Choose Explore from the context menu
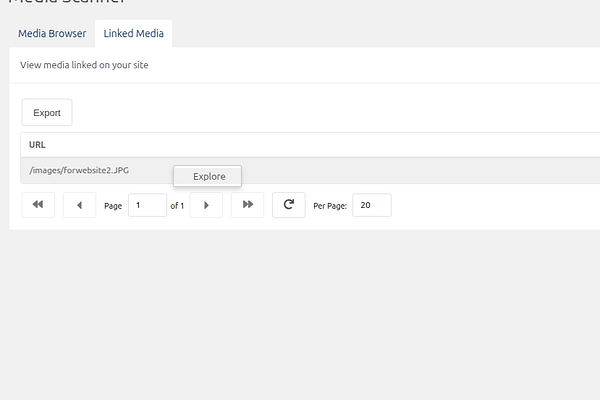 click(x=207, y=176)
